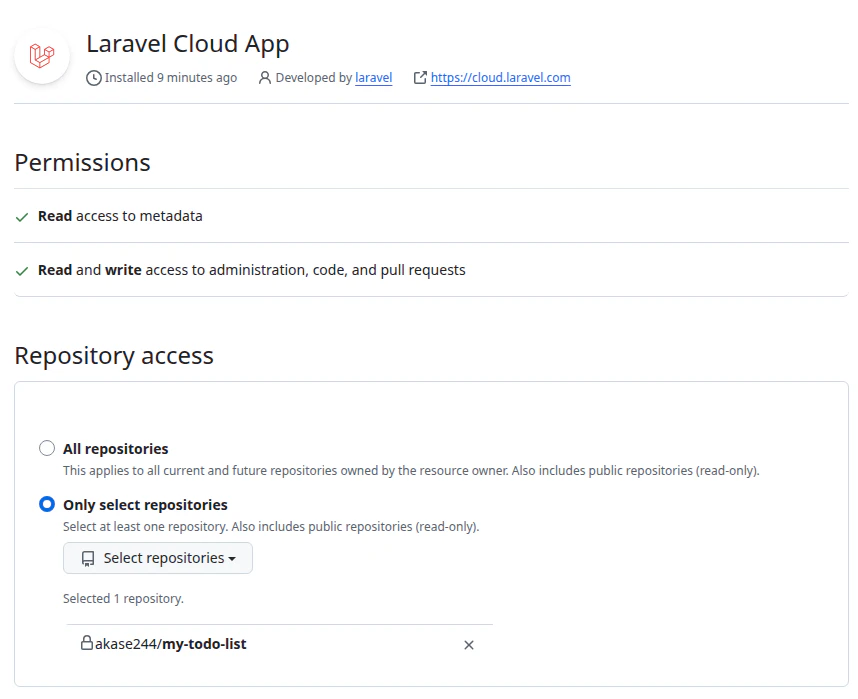Click the repo icon in Select repositories button
Viewport: 858px width, 699px height.
(x=88, y=558)
